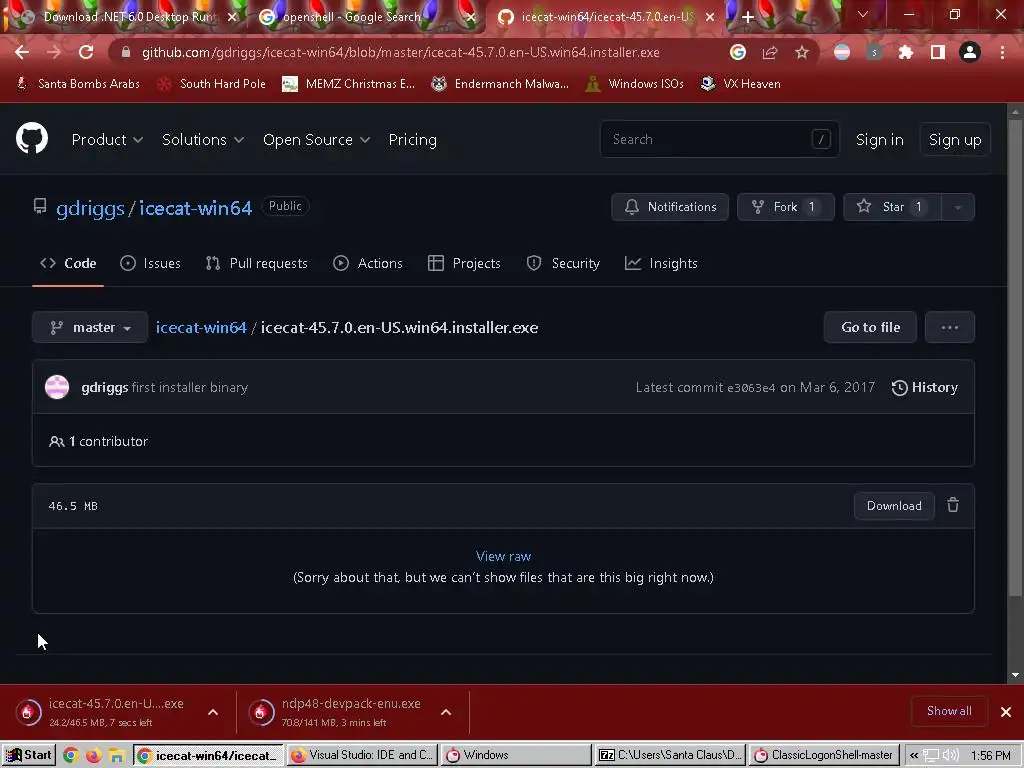Viewport: 1024px width, 768px height.
Task: Switch to the openshell Google Search tab
Action: click(367, 18)
